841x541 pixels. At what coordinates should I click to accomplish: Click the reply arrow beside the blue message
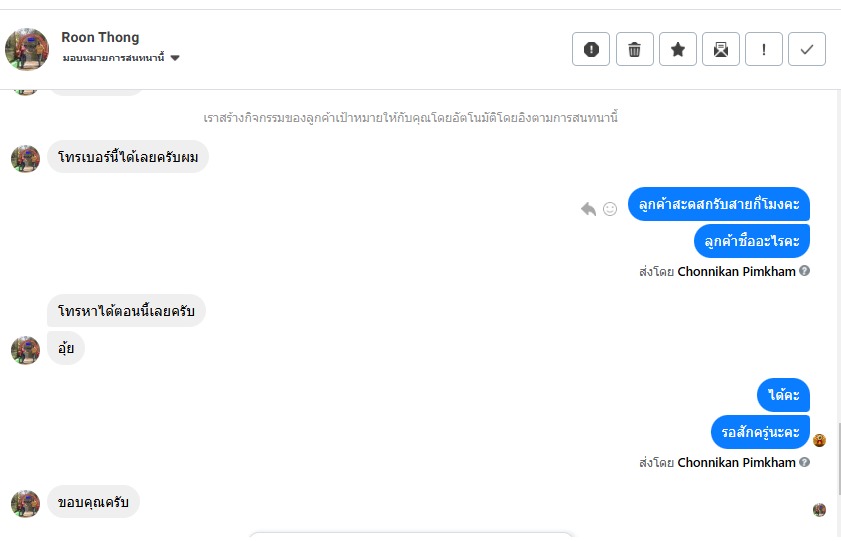[588, 208]
